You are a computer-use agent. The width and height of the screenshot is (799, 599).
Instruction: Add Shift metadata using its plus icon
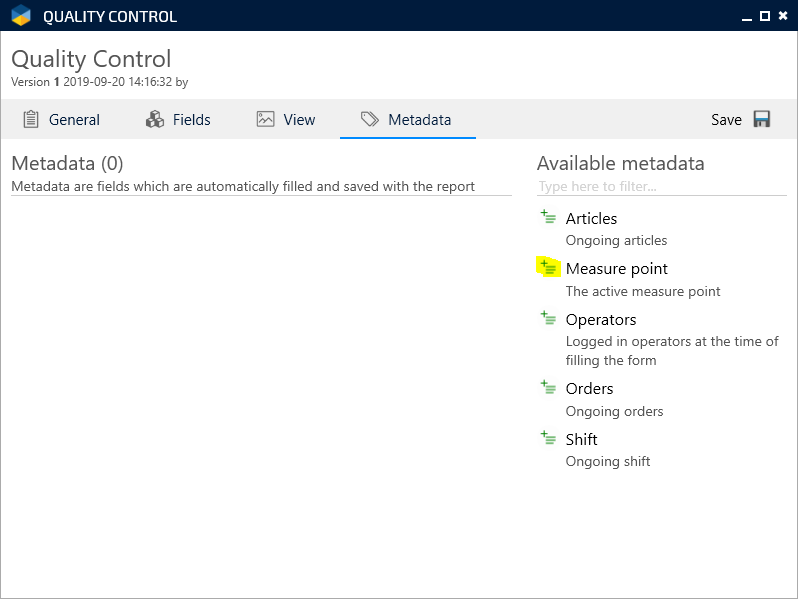(x=548, y=438)
